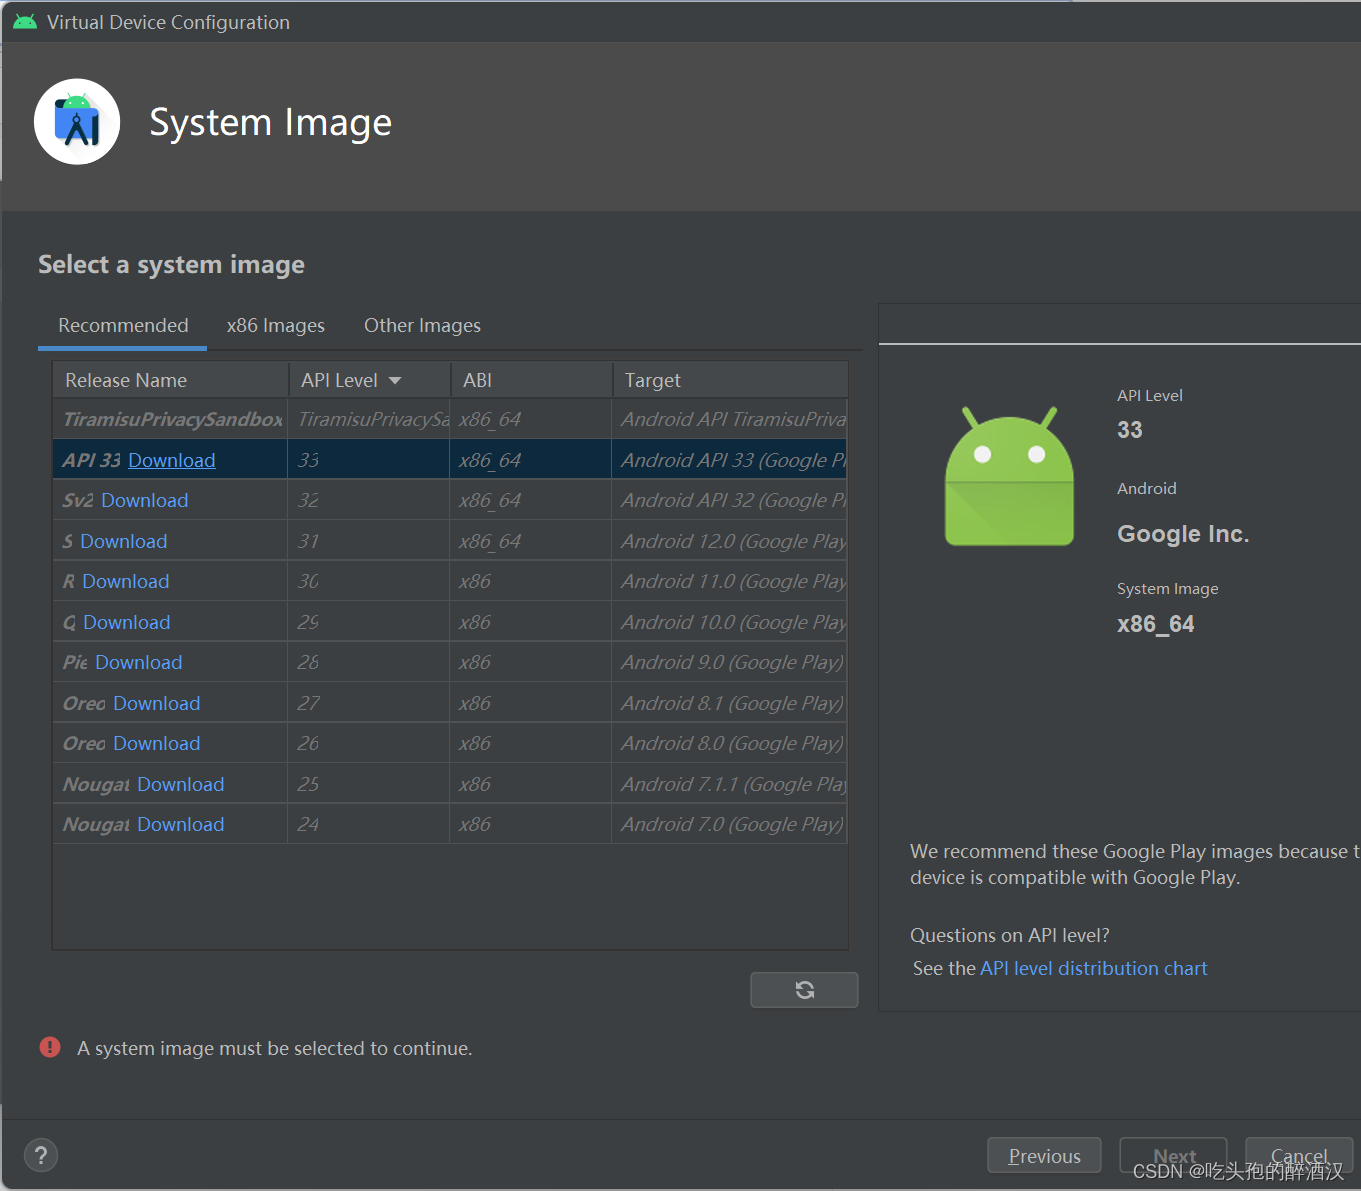
Task: Refresh the system image list
Action: [804, 989]
